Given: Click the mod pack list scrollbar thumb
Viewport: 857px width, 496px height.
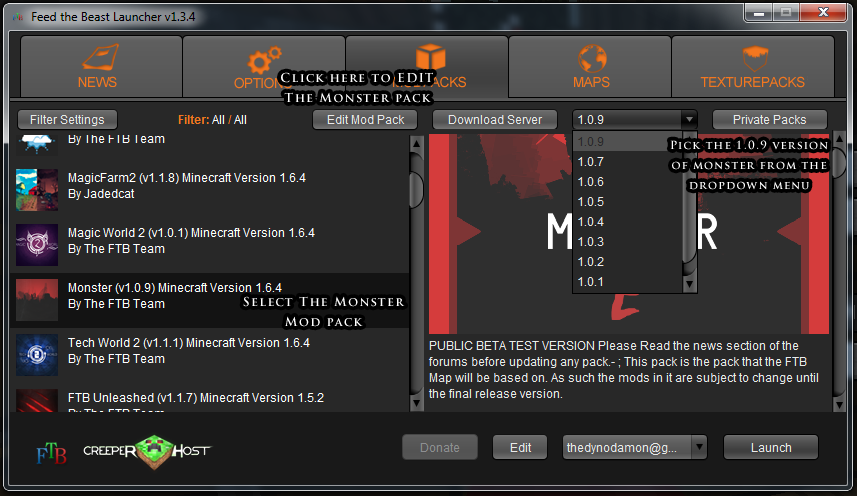Looking at the screenshot, I should pyautogui.click(x=416, y=189).
